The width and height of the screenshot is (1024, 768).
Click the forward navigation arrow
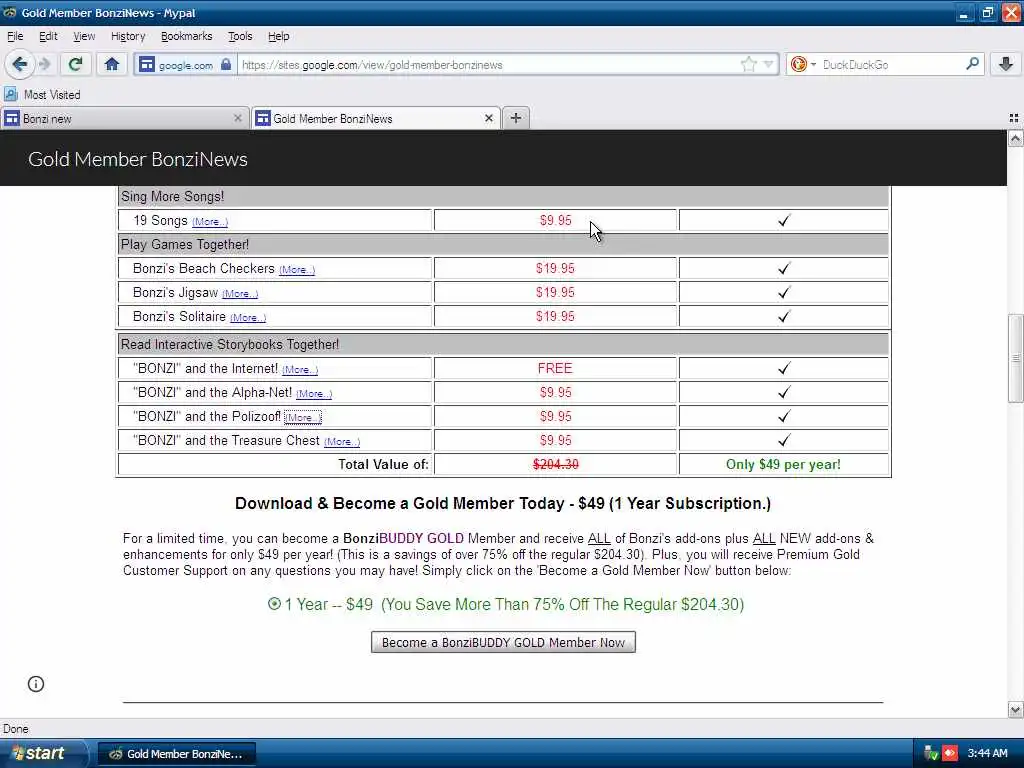[44, 64]
